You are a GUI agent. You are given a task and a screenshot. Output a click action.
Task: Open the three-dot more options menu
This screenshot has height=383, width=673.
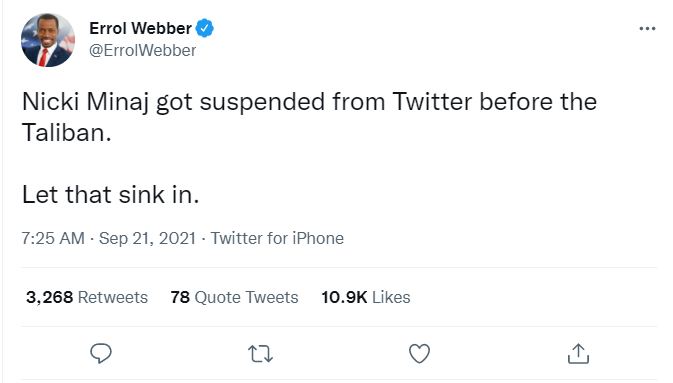coord(647,28)
